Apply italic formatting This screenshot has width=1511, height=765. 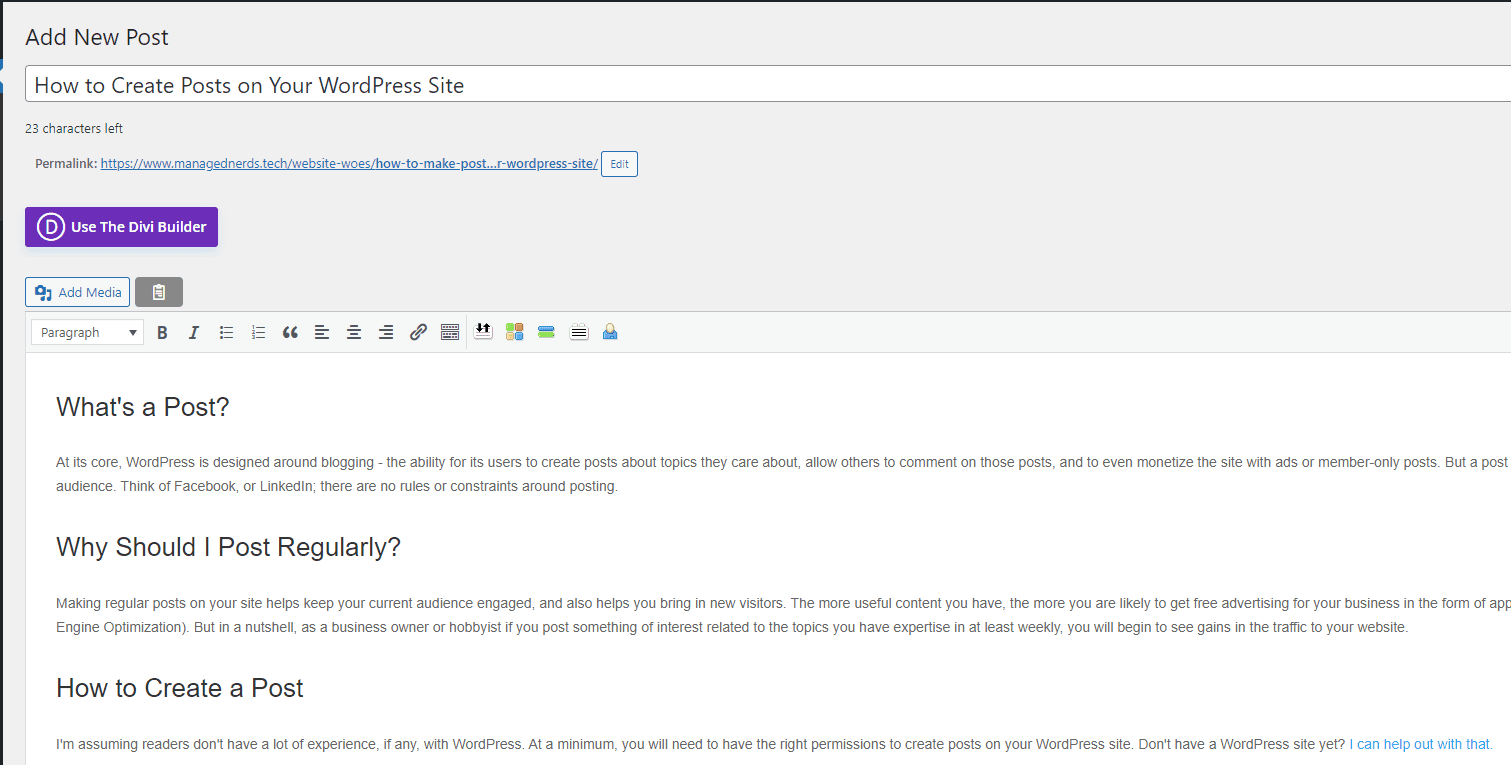pos(194,331)
